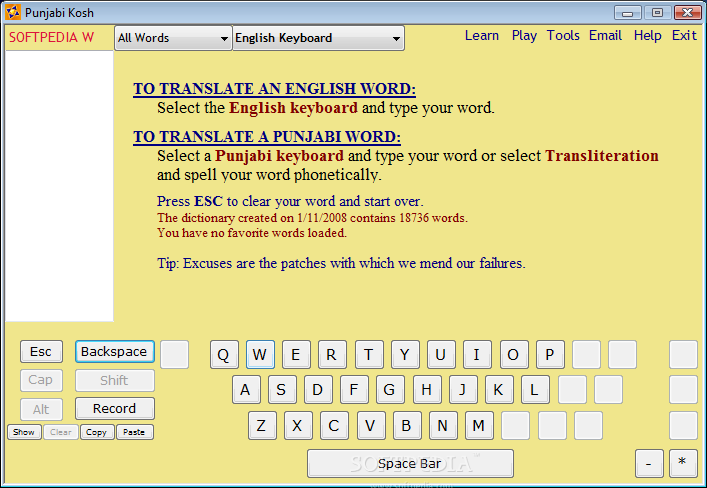The image size is (707, 488).
Task: Click the N key
Action: [x=443, y=425]
